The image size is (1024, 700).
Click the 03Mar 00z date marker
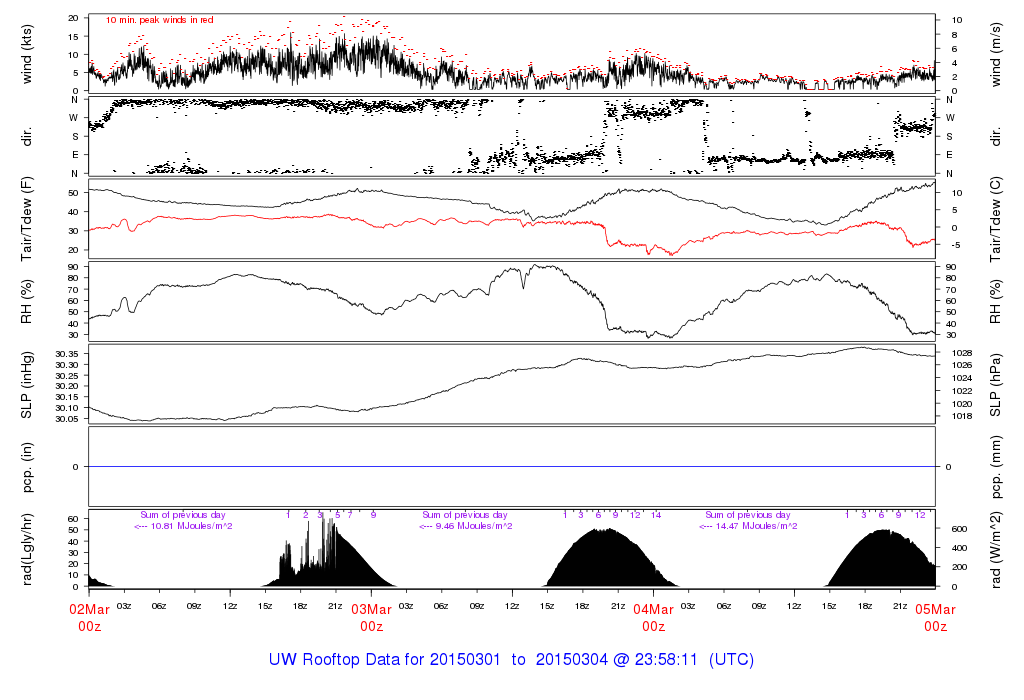pos(371,617)
